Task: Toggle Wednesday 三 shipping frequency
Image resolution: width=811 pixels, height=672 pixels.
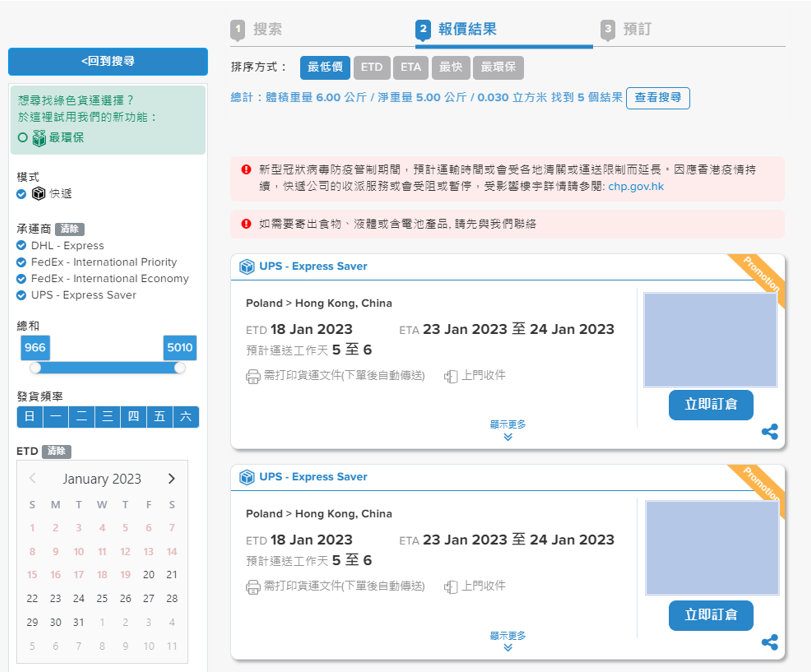Action: pos(108,416)
